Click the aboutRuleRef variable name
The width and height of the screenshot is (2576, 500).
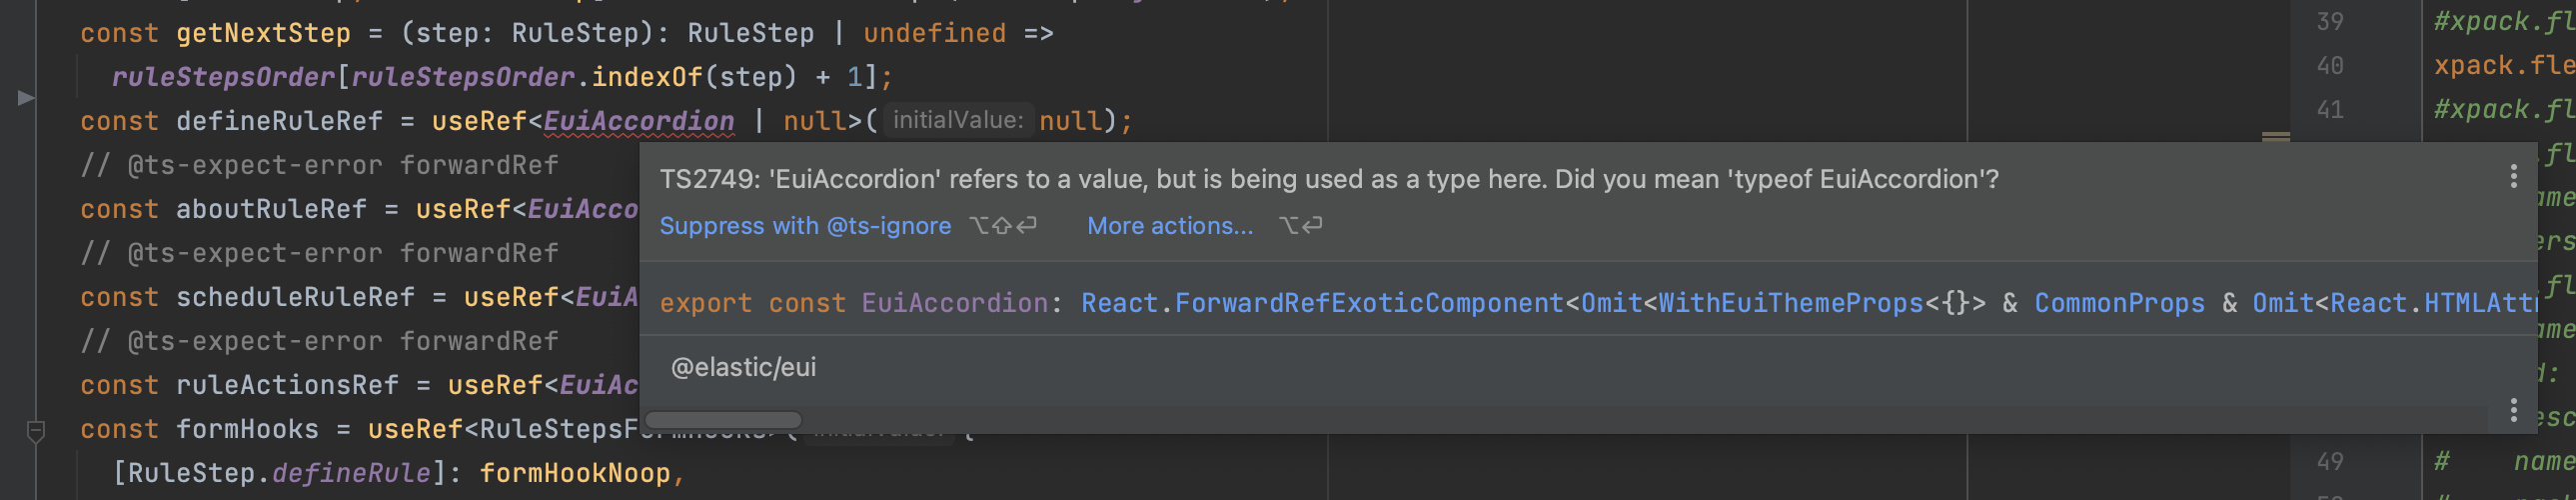pyautogui.click(x=271, y=209)
